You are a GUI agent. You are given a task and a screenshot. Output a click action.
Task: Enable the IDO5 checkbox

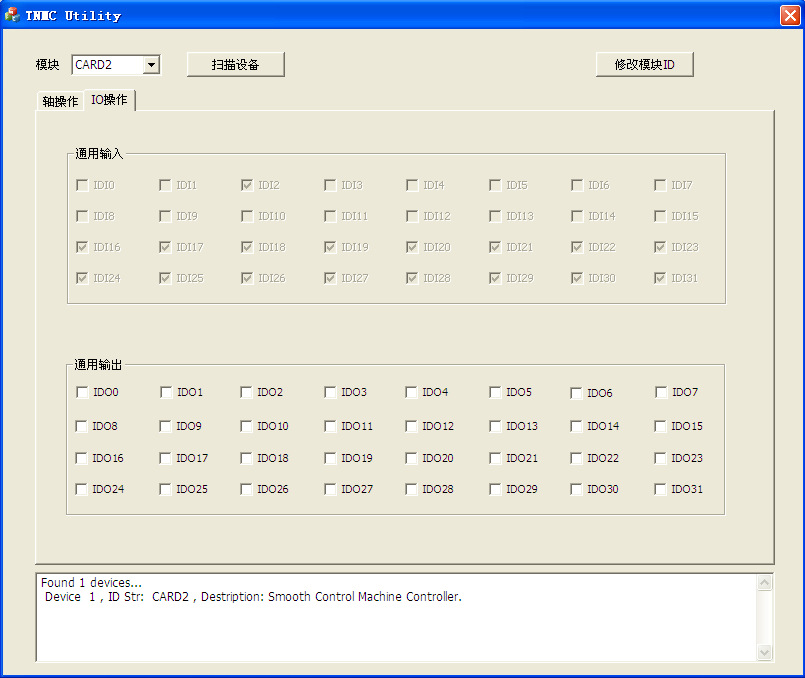[x=495, y=392]
